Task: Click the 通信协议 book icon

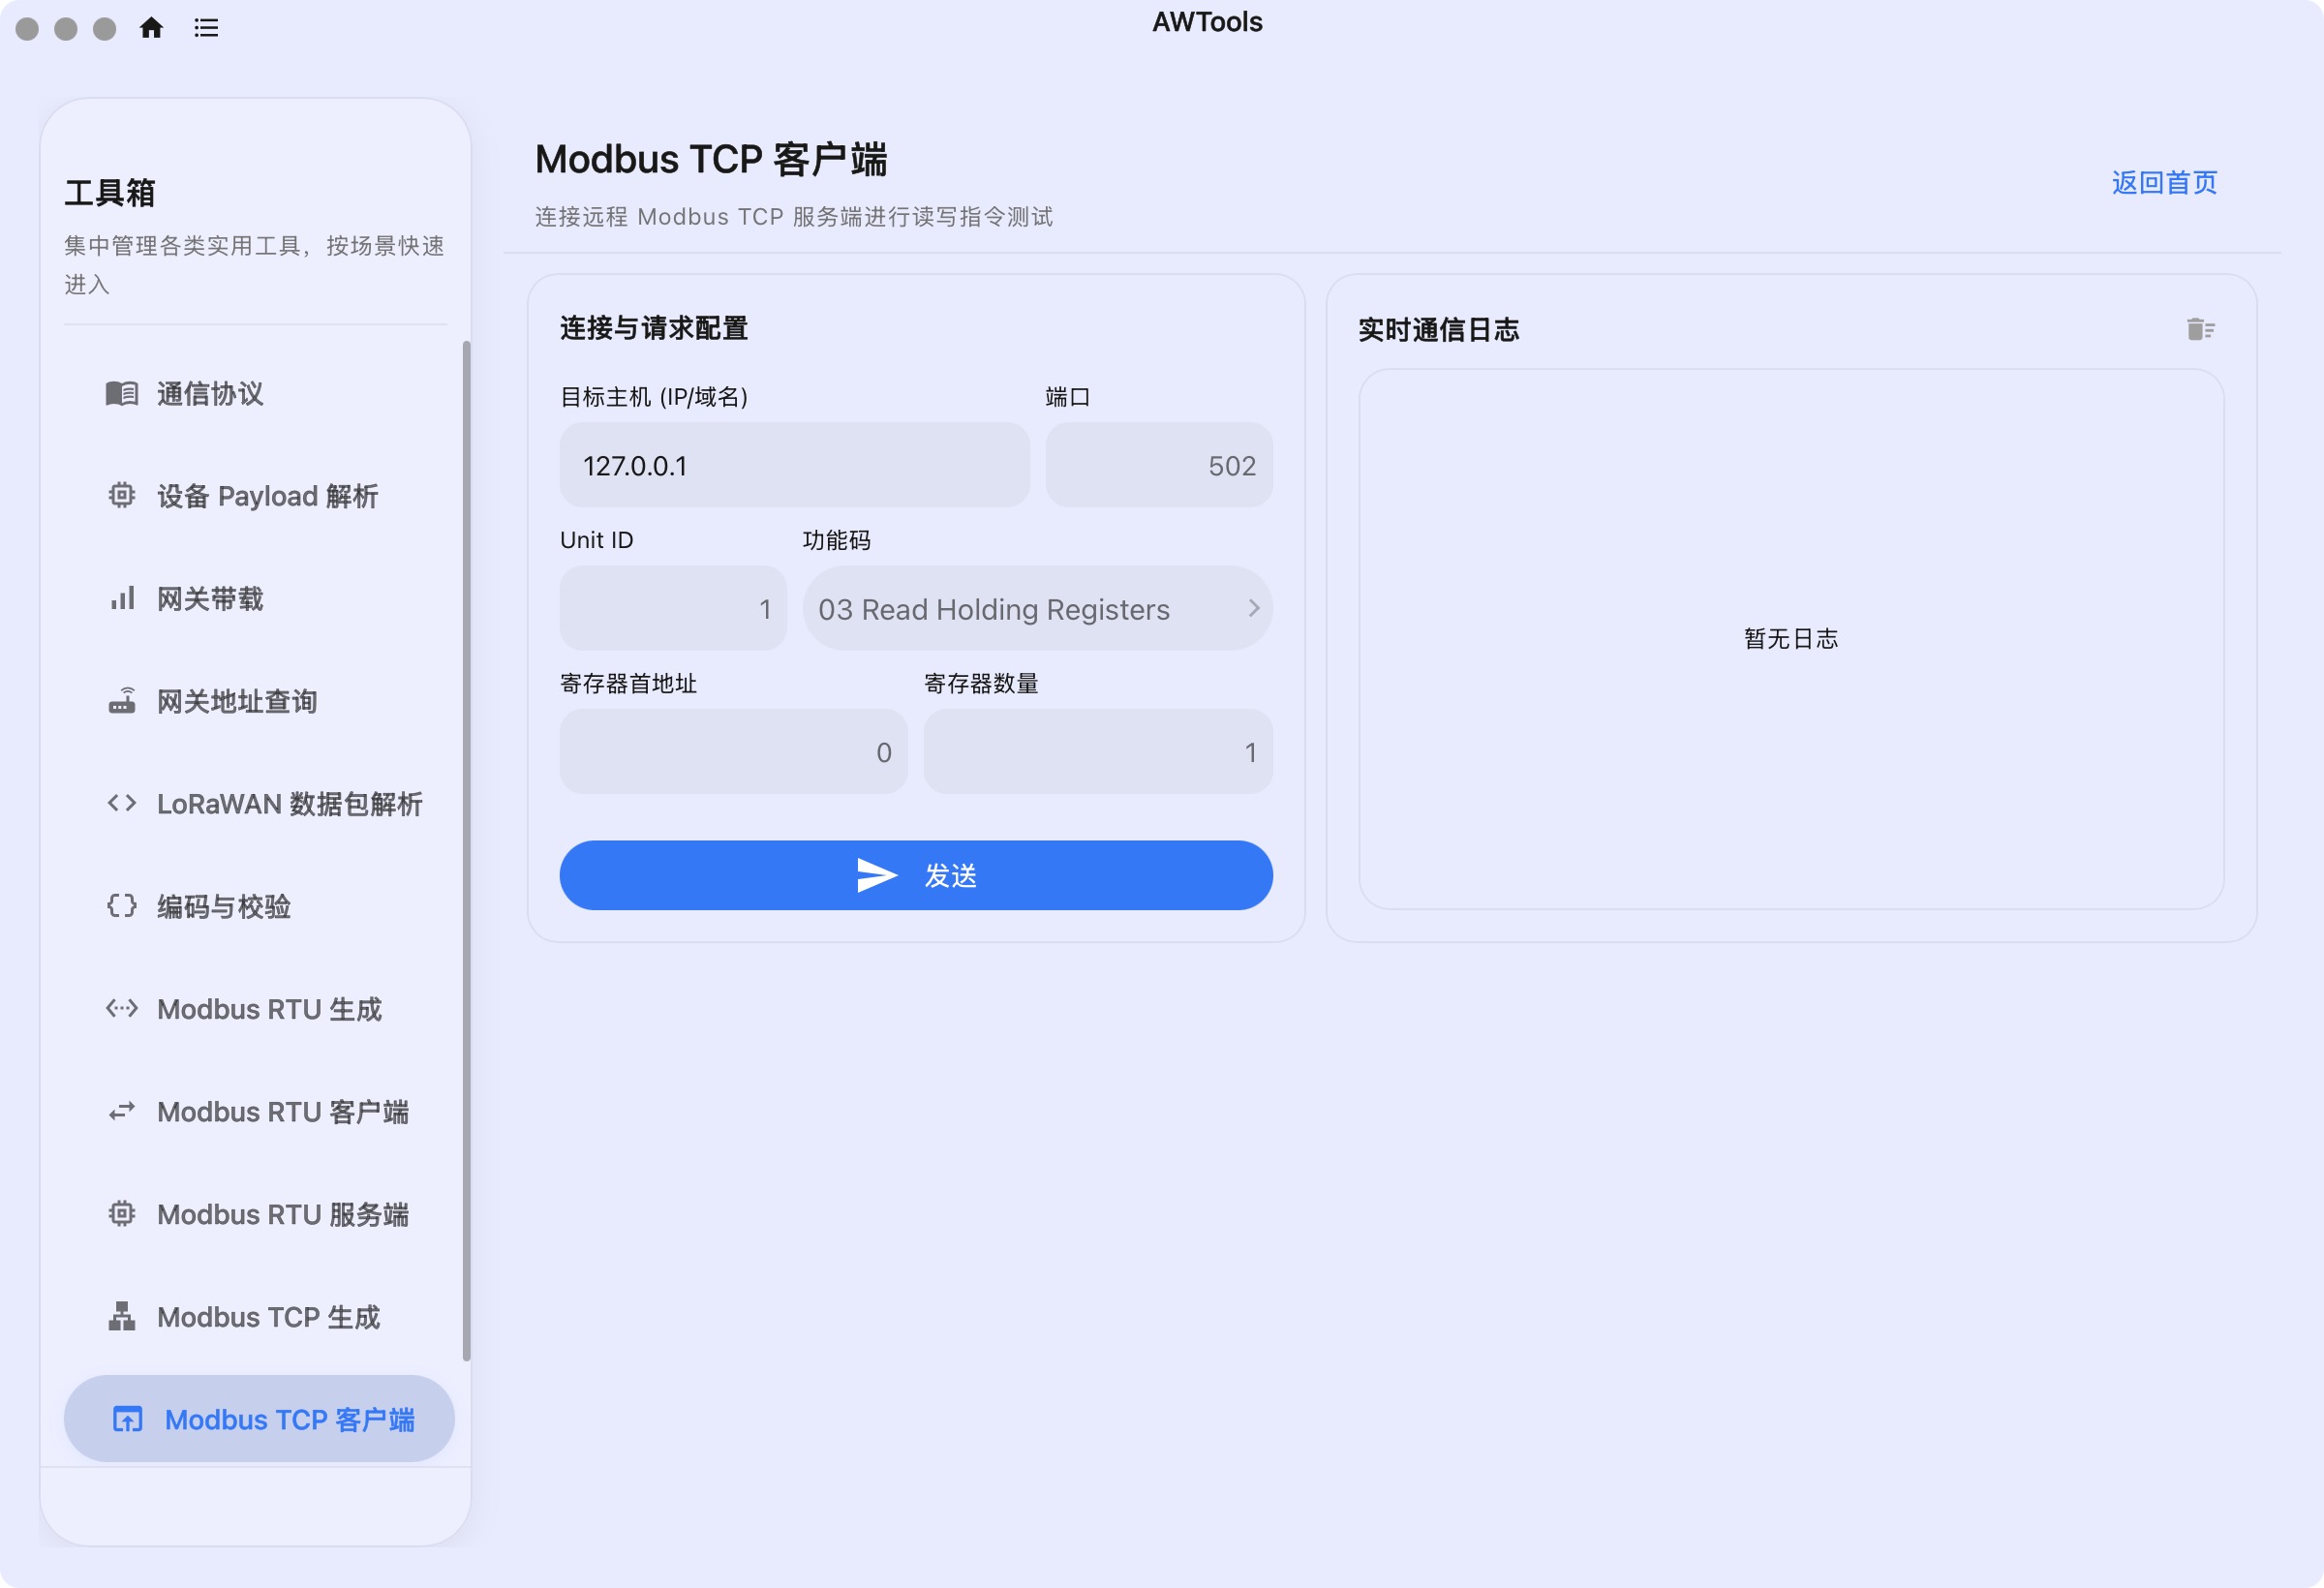Action: pos(122,394)
